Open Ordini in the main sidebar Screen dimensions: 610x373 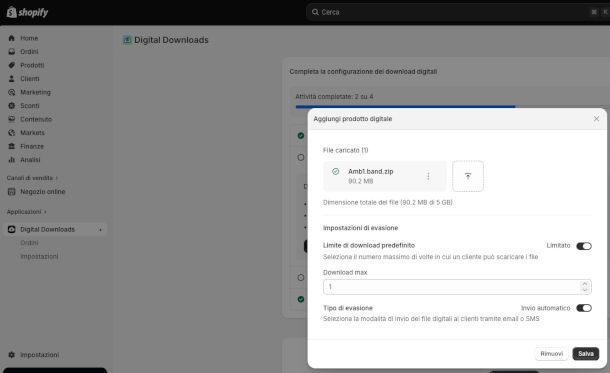(29, 52)
